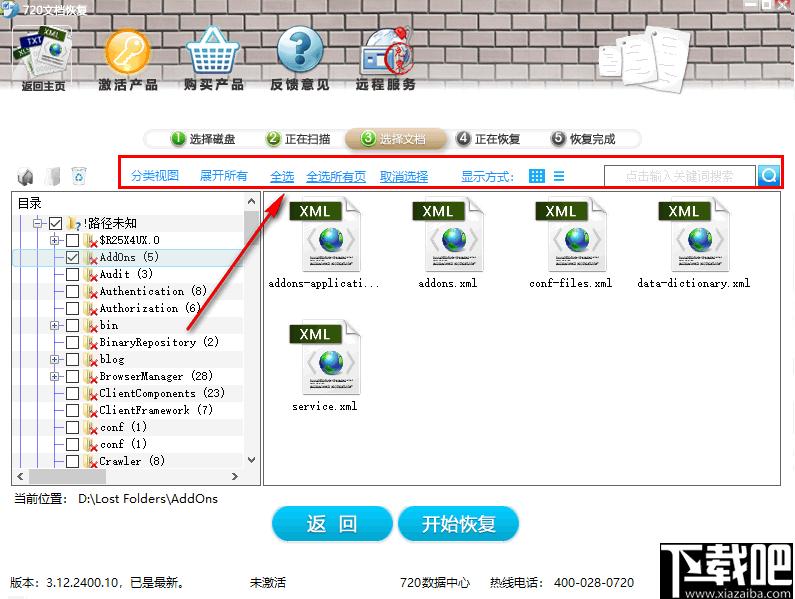Expand the $R25X4UX.0 folder node
This screenshot has width=795, height=599.
pyautogui.click(x=55, y=240)
